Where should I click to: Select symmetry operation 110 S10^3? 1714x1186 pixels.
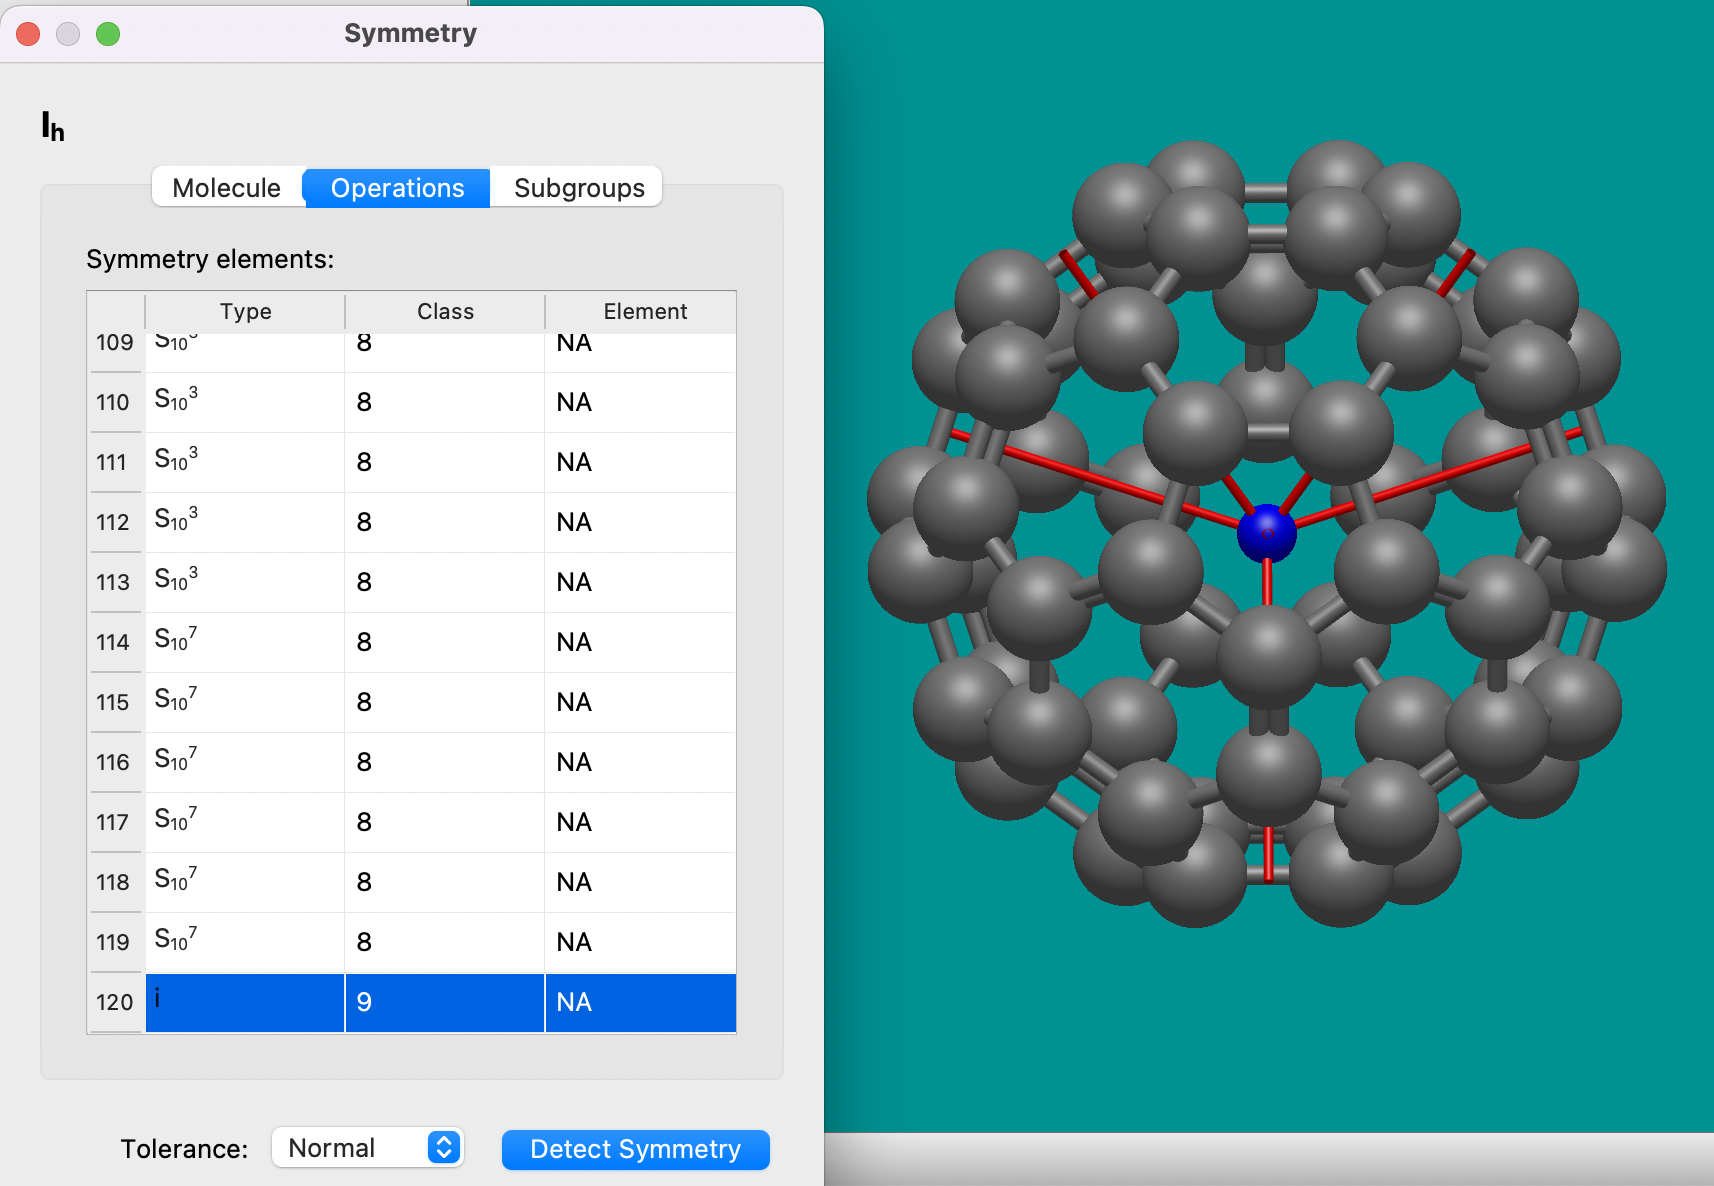[400, 402]
